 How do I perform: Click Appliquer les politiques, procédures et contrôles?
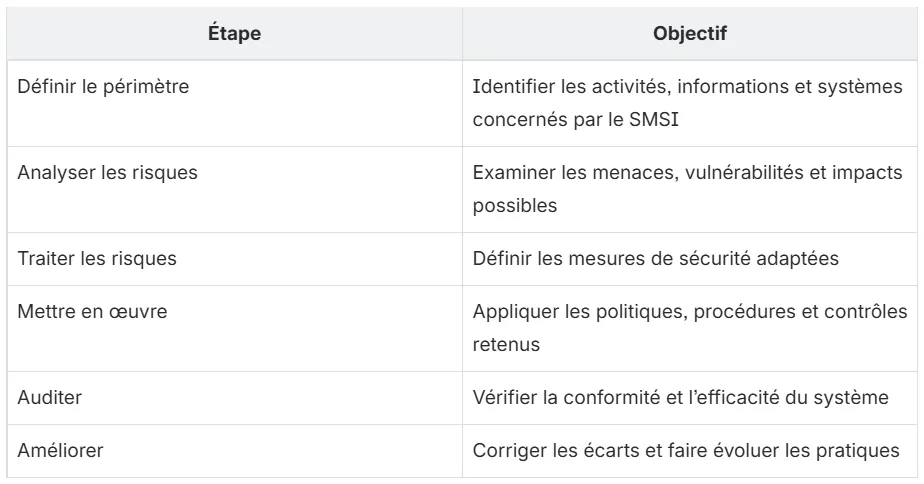(690, 312)
